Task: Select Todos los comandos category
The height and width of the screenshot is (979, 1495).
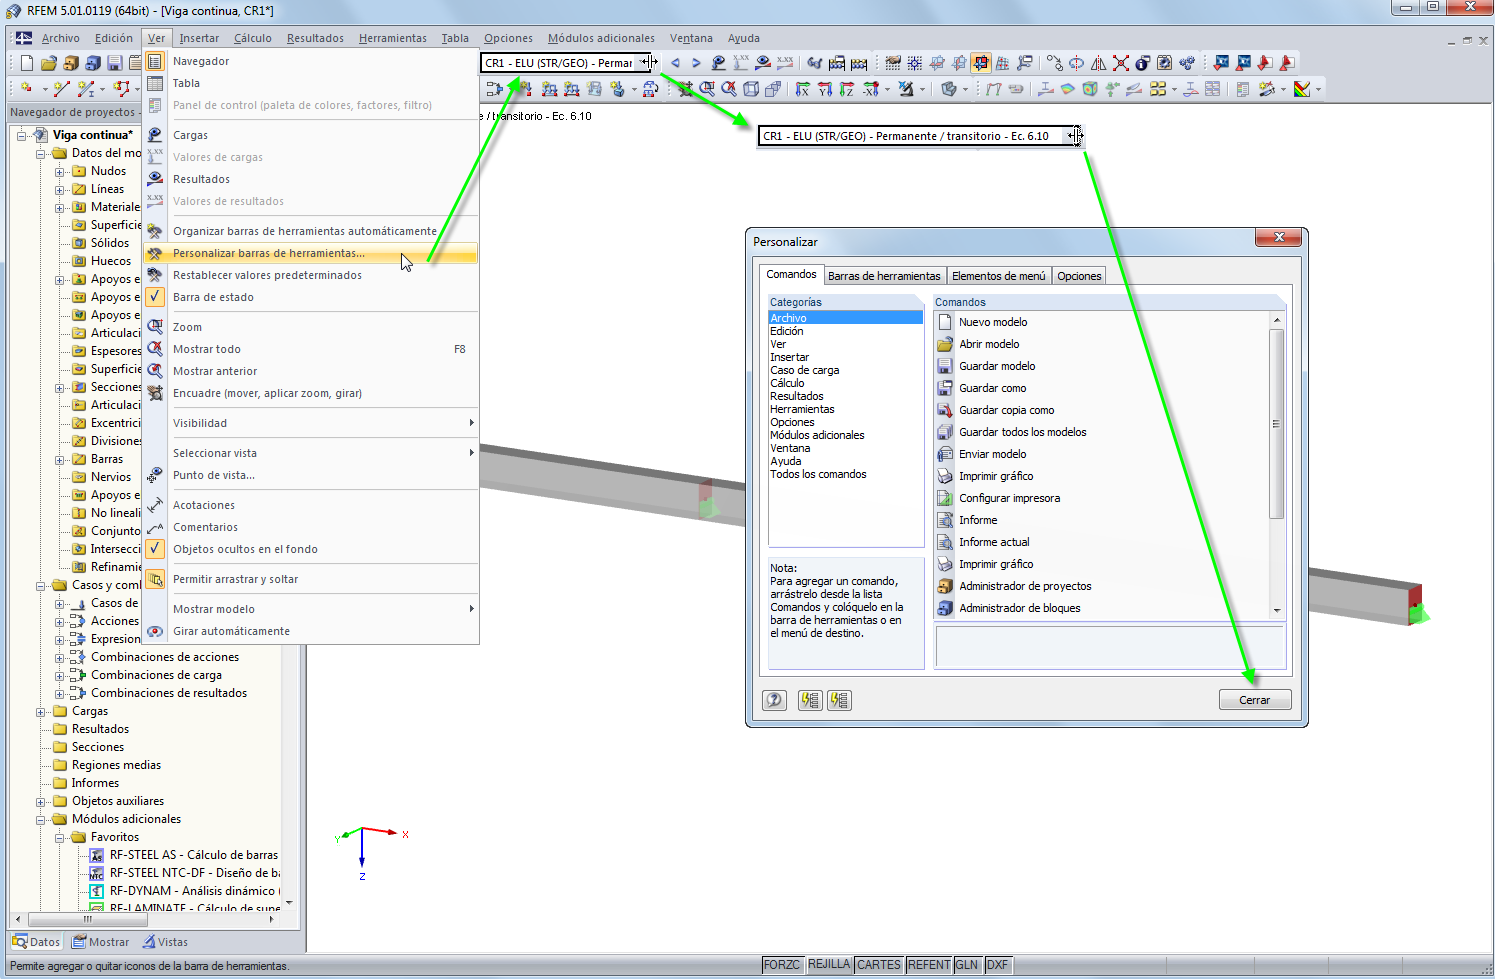Action: click(x=818, y=474)
